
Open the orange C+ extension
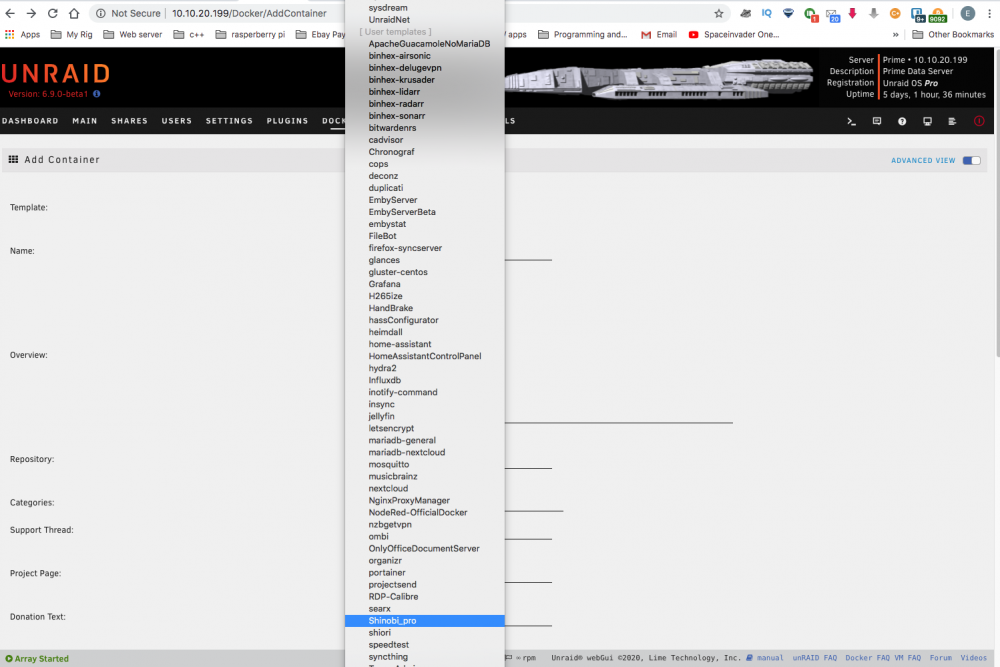click(x=895, y=13)
